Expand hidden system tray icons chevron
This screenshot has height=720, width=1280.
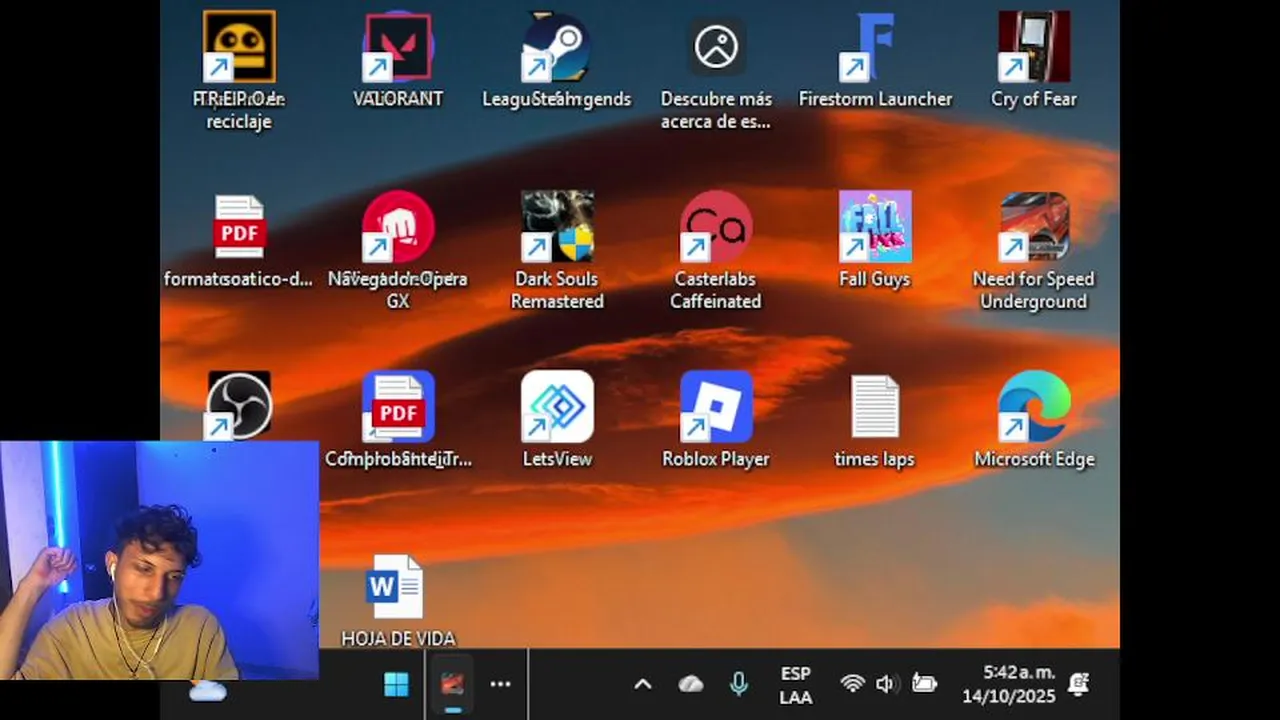tap(643, 684)
